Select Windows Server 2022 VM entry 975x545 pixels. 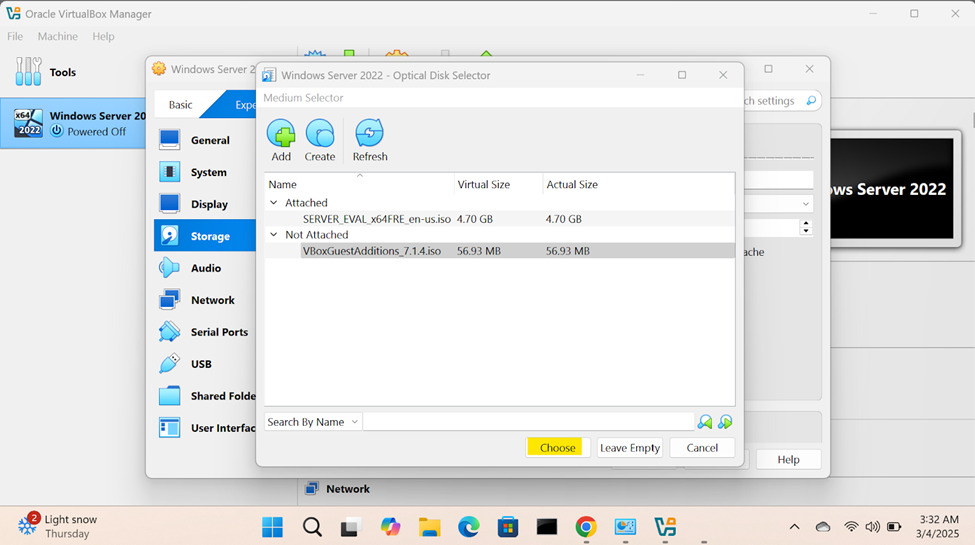click(73, 123)
